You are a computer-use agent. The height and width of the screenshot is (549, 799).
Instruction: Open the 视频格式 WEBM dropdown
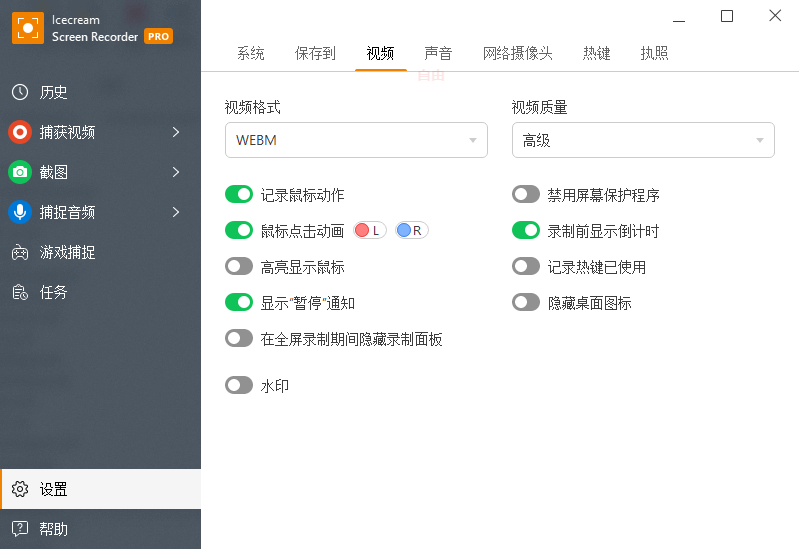tap(356, 140)
